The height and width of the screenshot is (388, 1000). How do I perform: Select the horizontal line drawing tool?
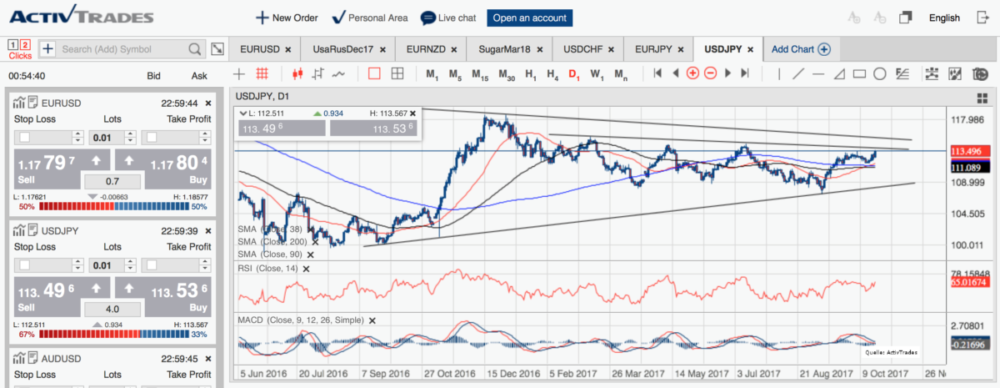coord(819,74)
